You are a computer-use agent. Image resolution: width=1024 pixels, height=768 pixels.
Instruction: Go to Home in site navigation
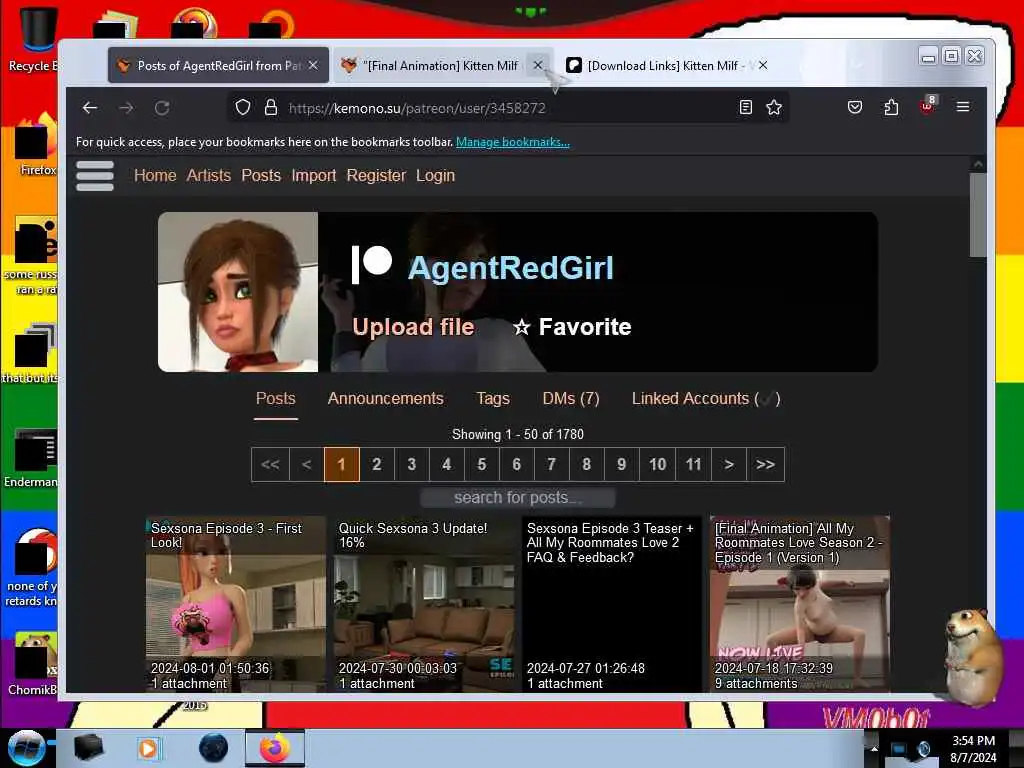pos(155,176)
